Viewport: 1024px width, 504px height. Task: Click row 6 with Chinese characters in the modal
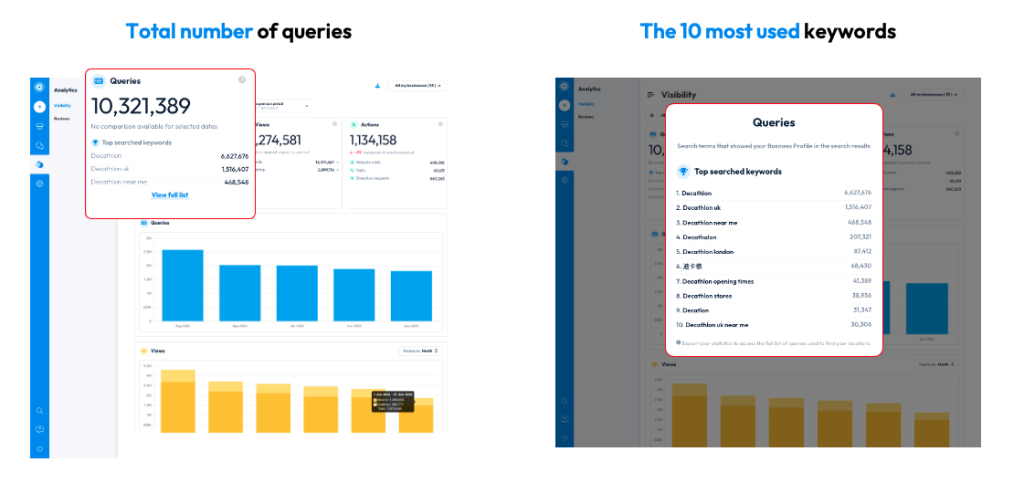[774, 266]
